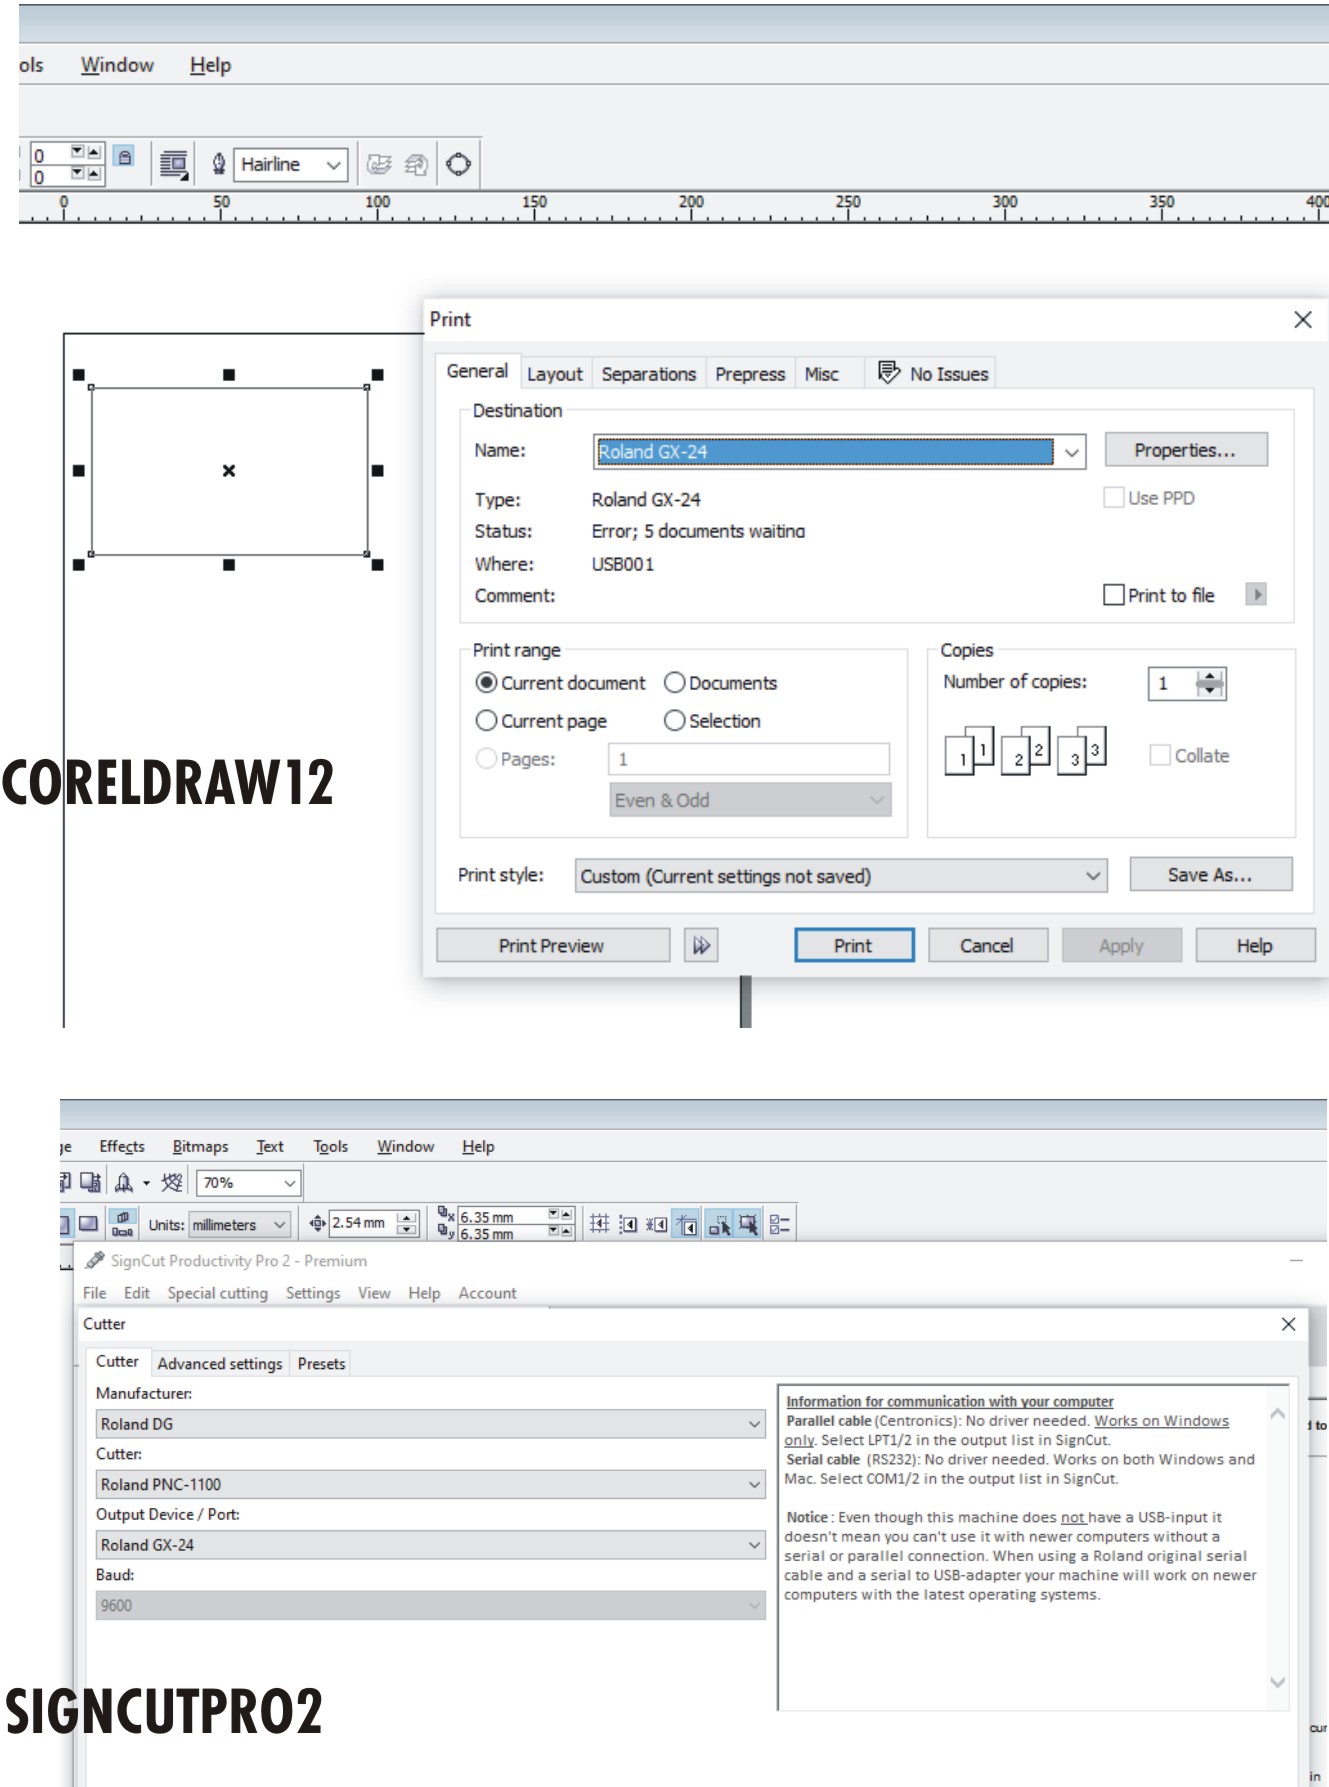Click the To Back of Layer icon
1329x1787 pixels.
tap(416, 164)
